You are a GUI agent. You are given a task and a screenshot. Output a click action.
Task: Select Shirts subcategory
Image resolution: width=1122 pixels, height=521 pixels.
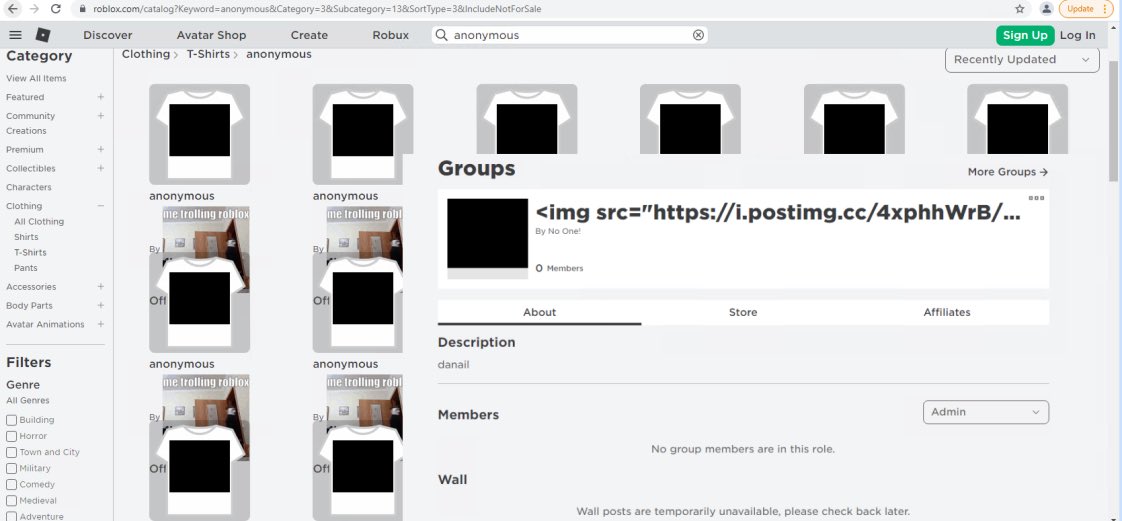click(26, 237)
